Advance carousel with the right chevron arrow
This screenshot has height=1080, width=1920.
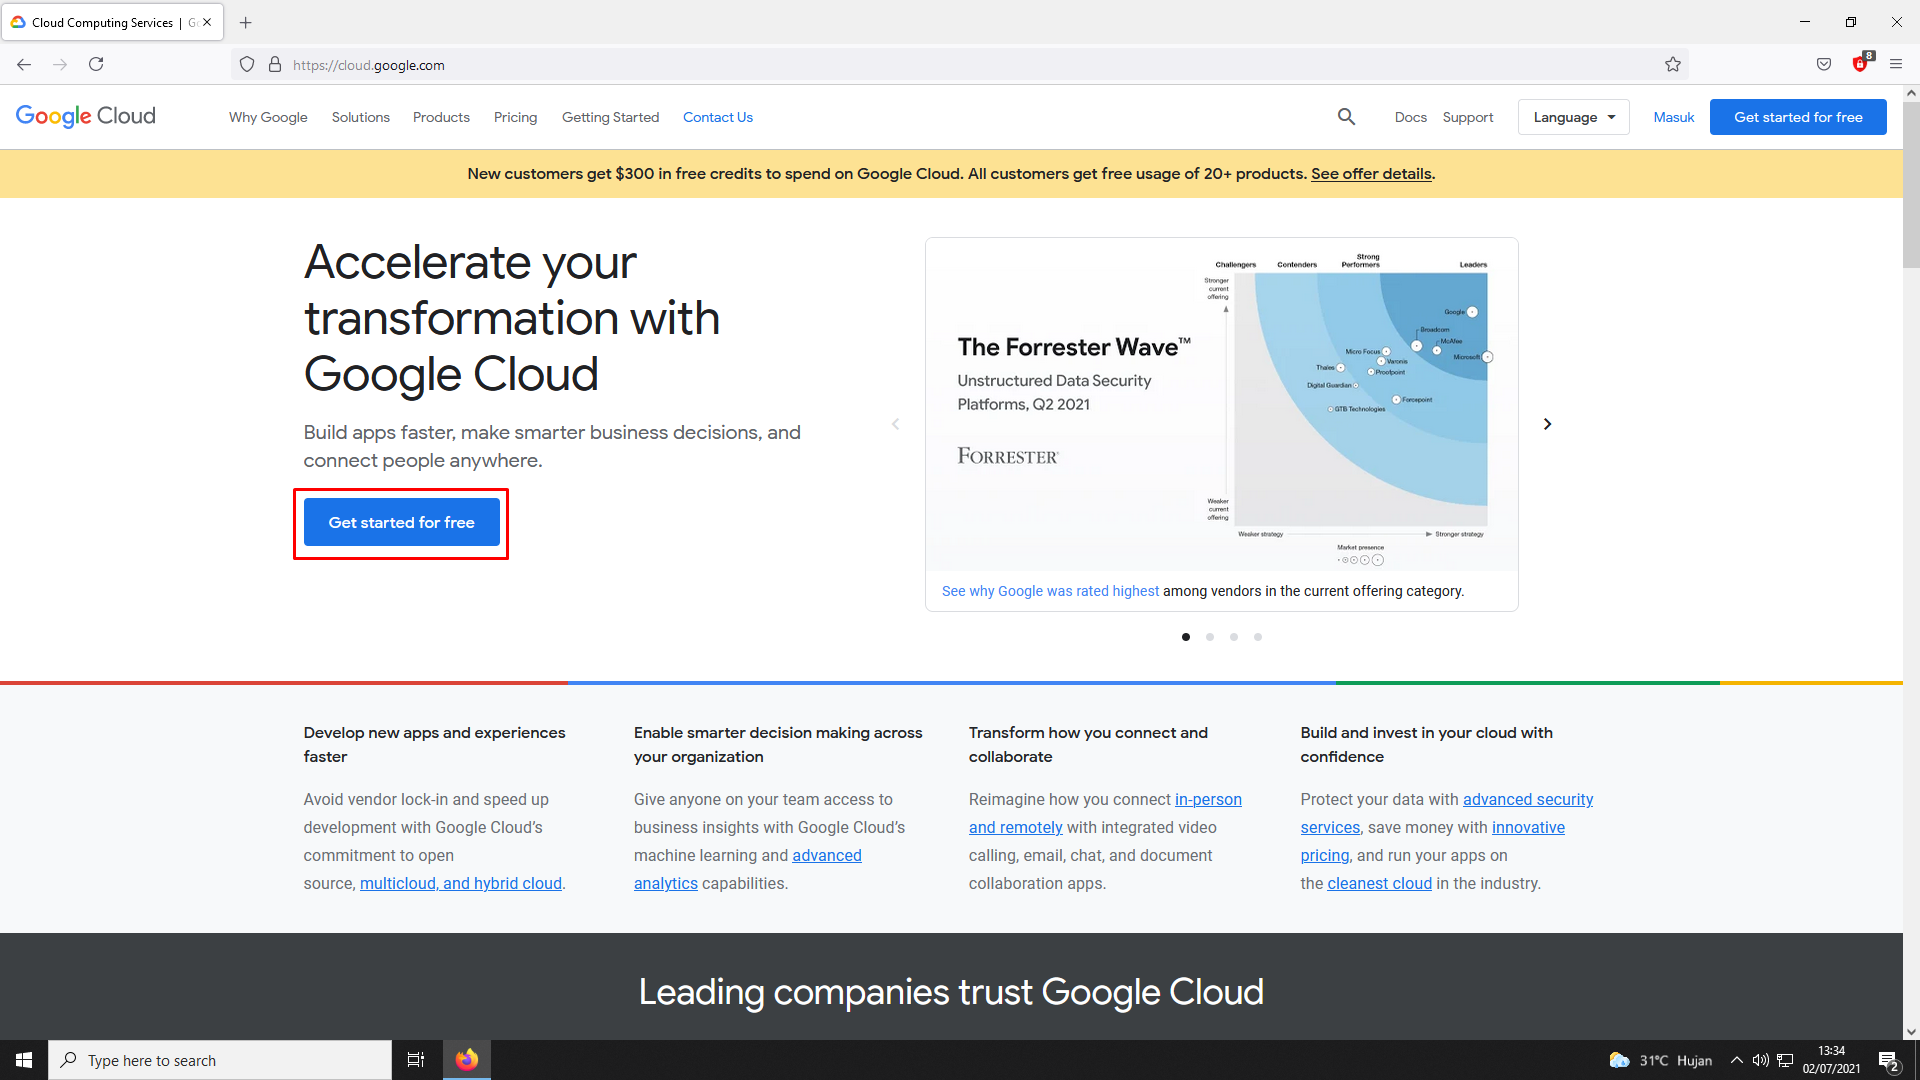click(1547, 424)
